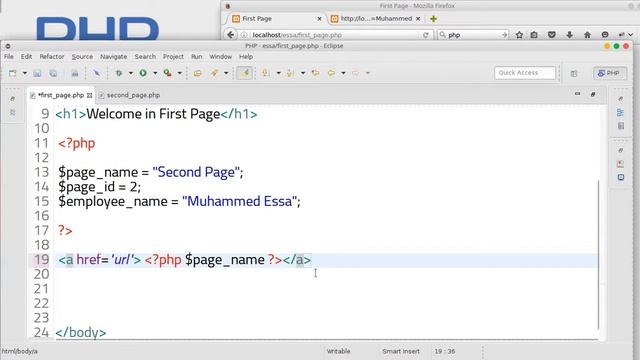The width and height of the screenshot is (640, 360).
Task: Expand the Debug dropdown arrow
Action: (131, 73)
